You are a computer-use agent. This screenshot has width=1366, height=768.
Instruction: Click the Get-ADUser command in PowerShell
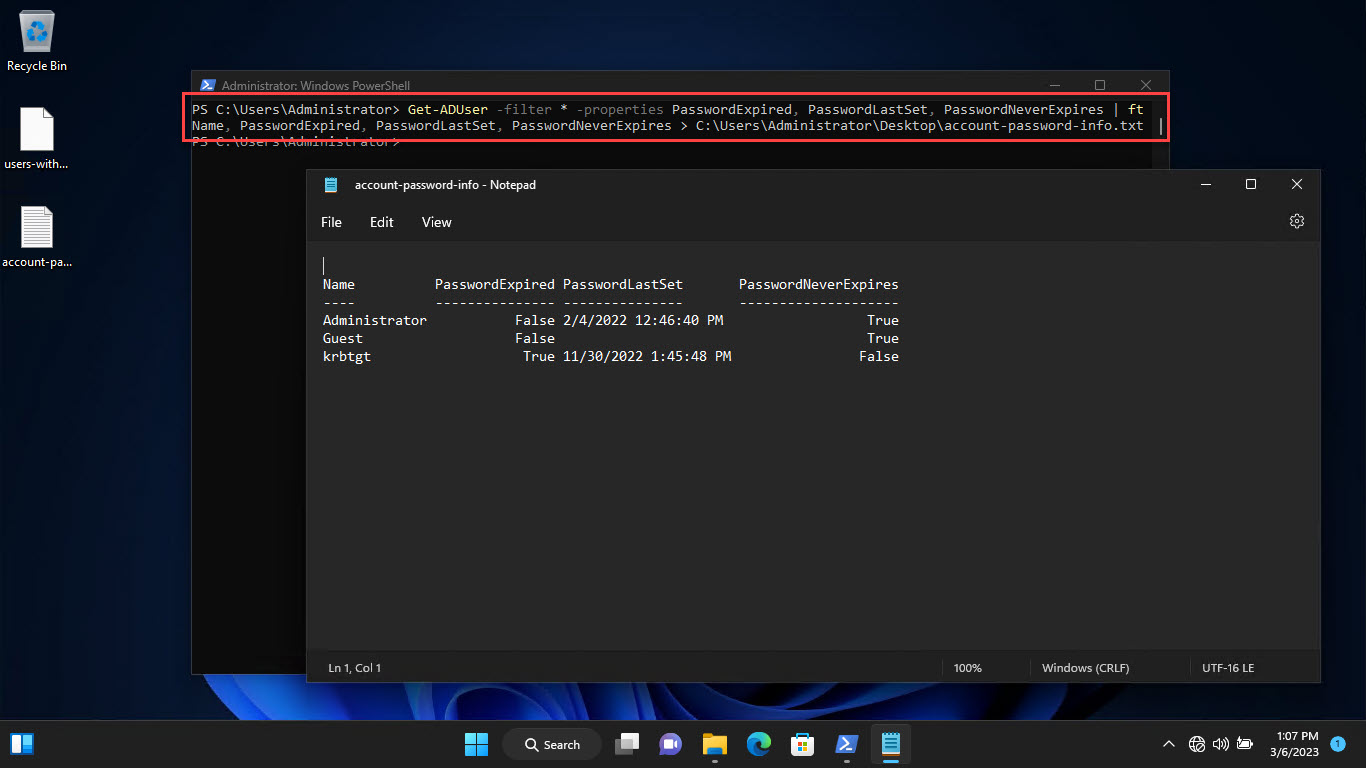(448, 109)
